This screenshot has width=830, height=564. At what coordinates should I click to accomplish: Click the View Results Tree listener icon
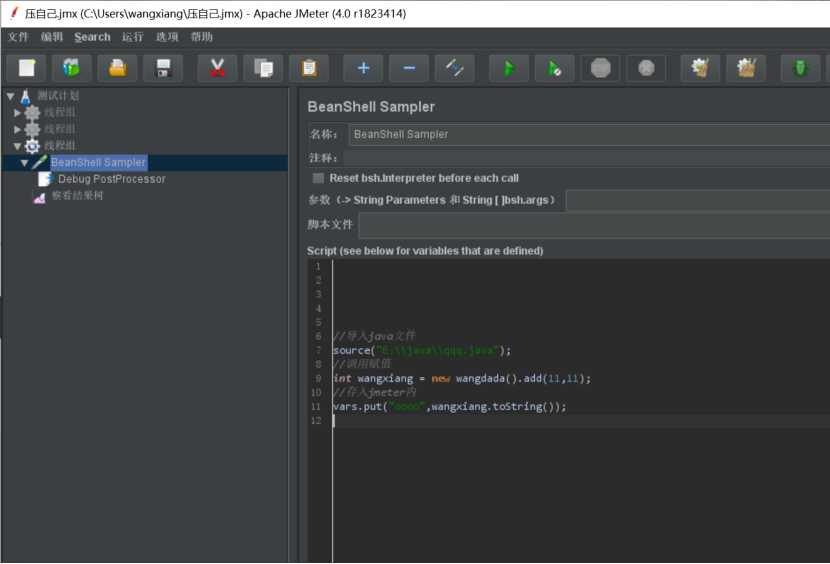coord(40,198)
